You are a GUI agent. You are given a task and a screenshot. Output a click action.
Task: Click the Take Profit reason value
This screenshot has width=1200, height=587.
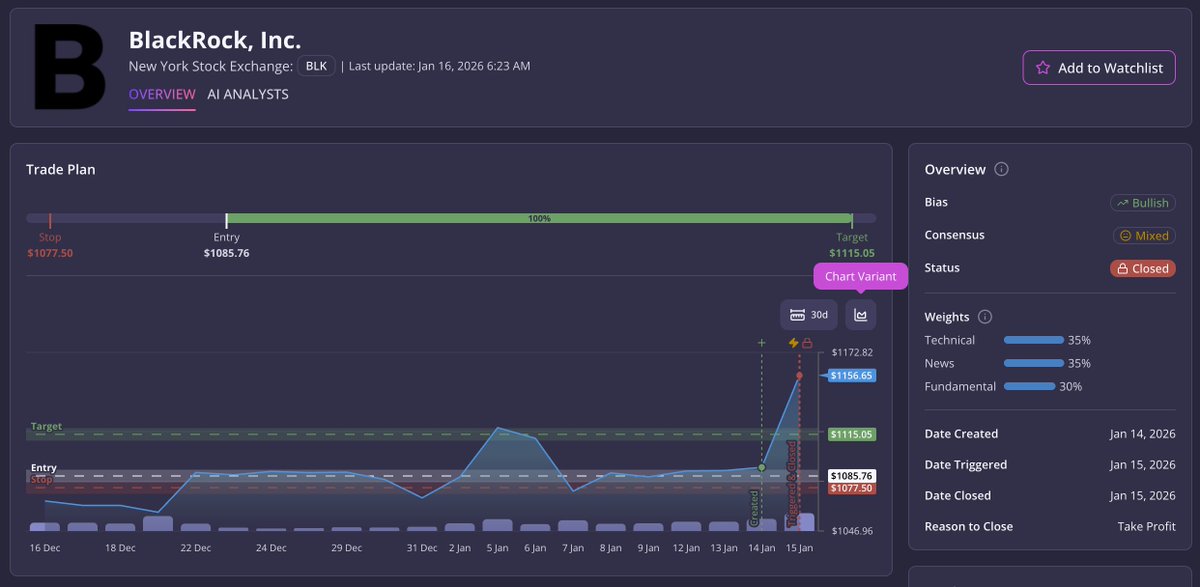click(1146, 526)
